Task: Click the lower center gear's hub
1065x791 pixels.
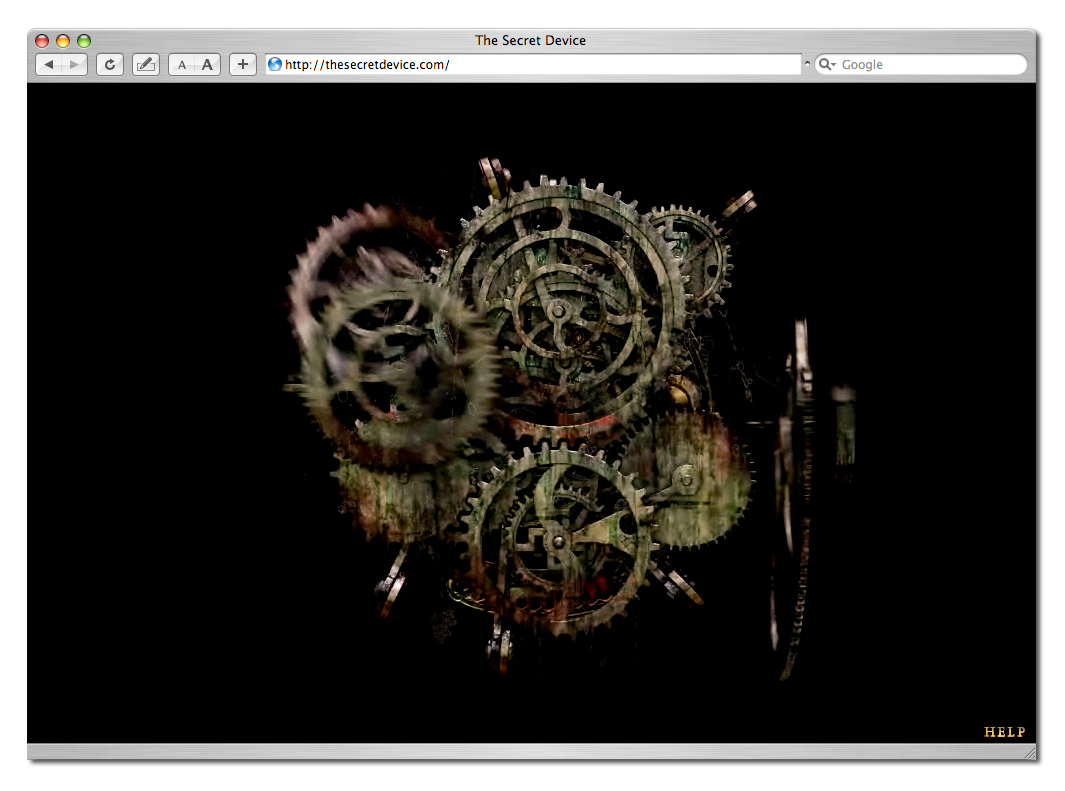Action: (x=557, y=541)
